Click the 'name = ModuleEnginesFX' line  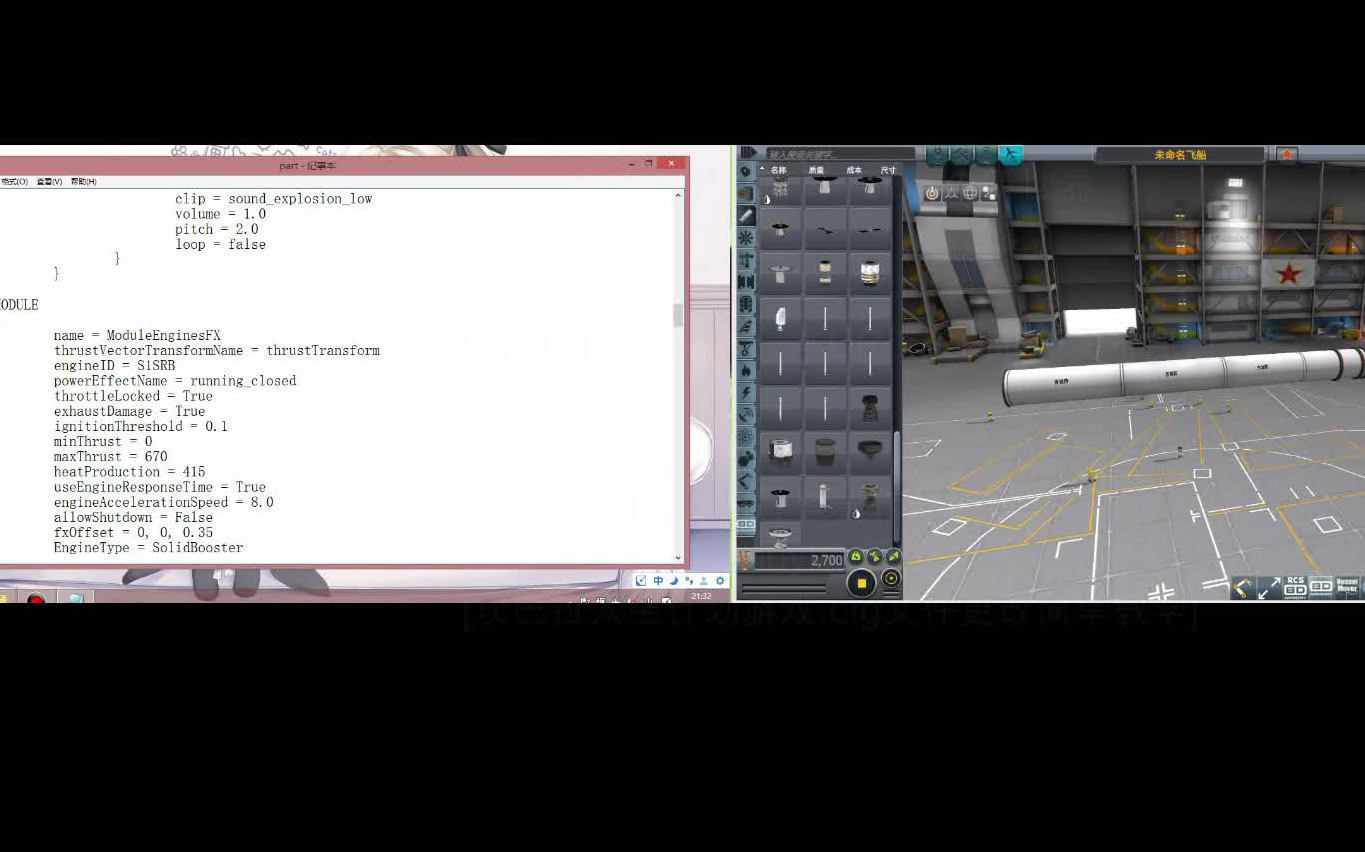(x=137, y=336)
